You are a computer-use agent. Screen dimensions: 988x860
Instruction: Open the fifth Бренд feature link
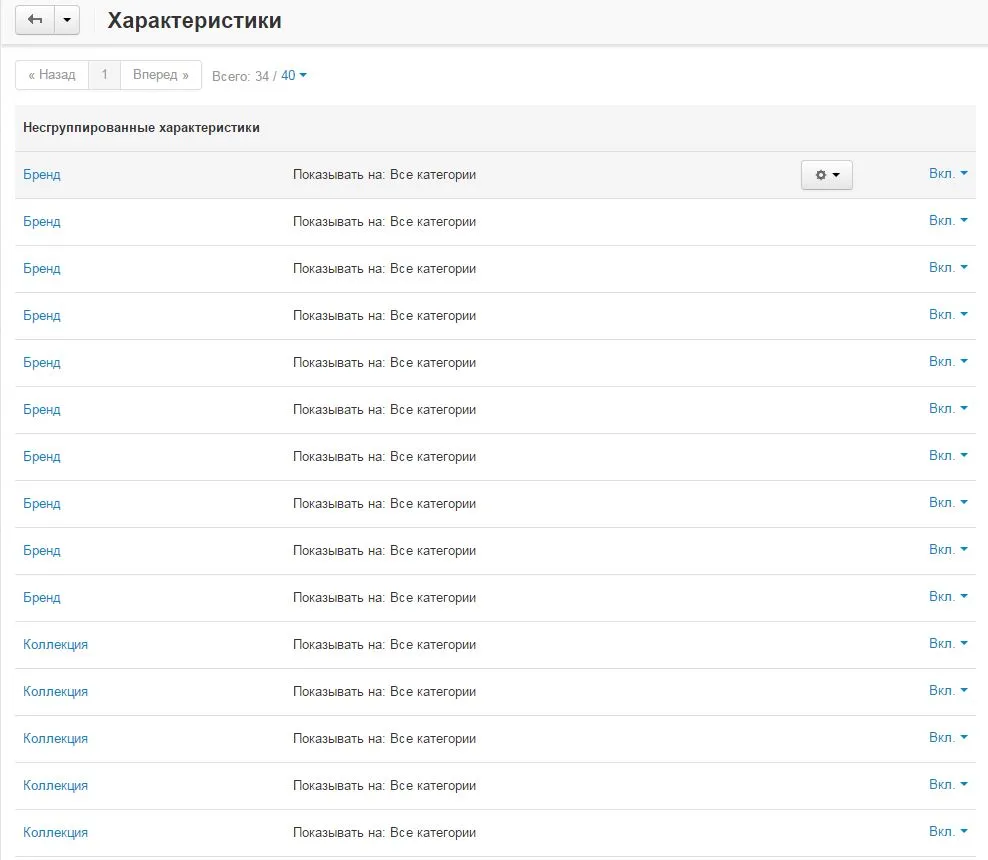(42, 362)
